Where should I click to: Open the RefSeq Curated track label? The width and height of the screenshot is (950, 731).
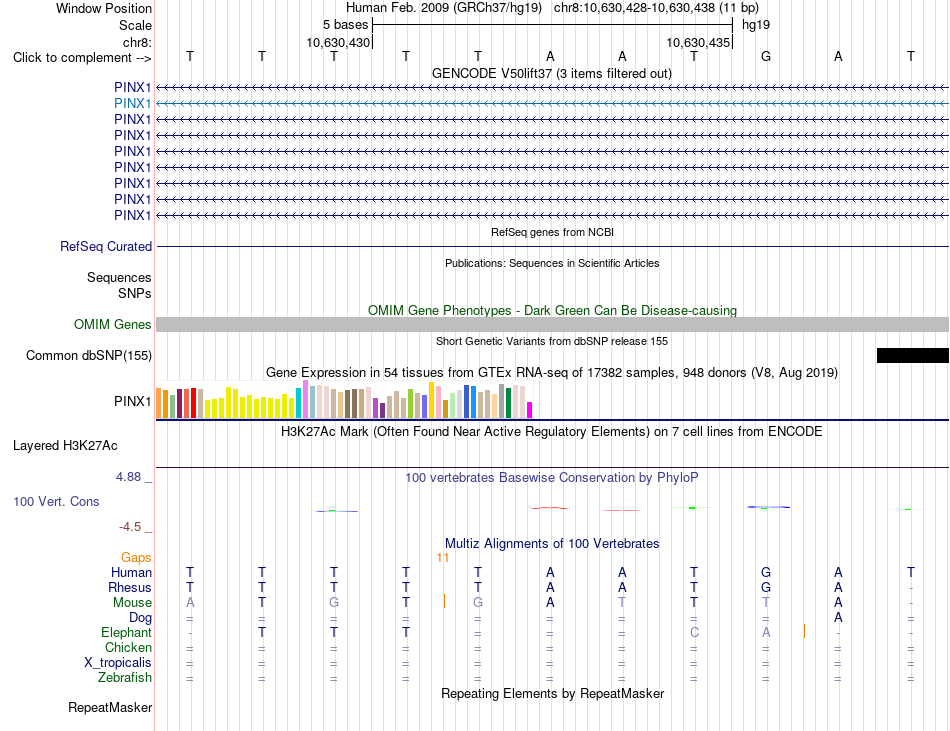click(x=105, y=246)
